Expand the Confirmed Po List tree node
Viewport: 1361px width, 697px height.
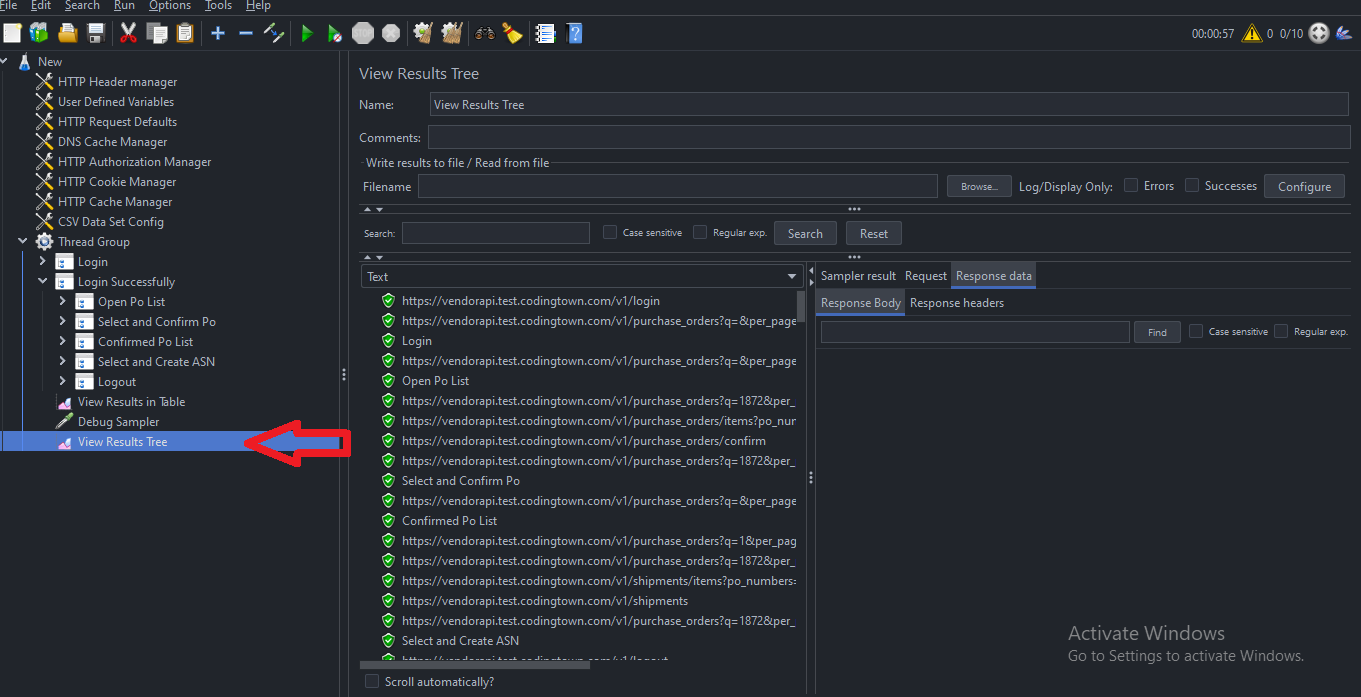pos(62,342)
